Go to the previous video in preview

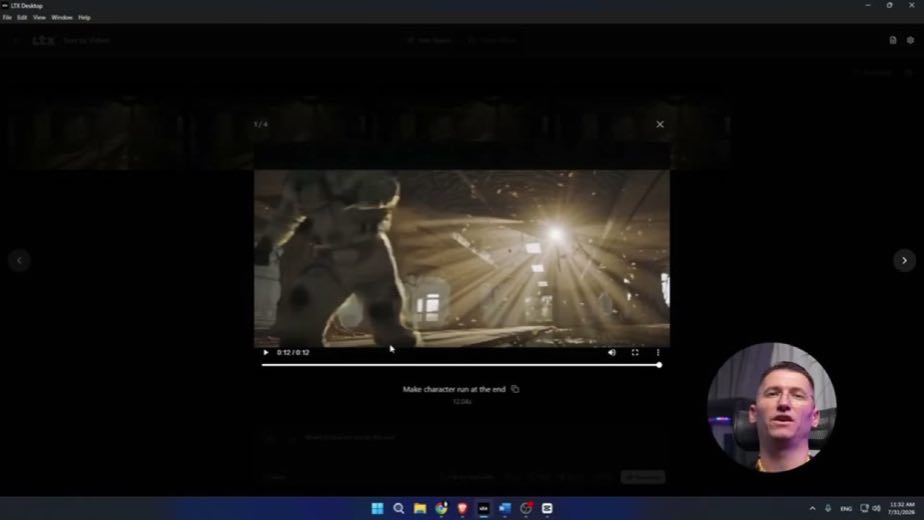pyautogui.click(x=19, y=260)
